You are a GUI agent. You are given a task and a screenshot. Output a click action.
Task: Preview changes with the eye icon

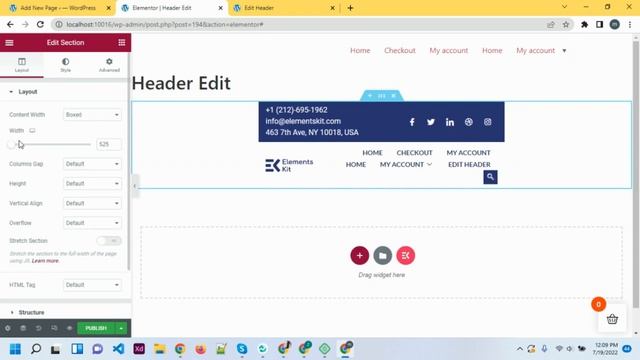pos(69,328)
